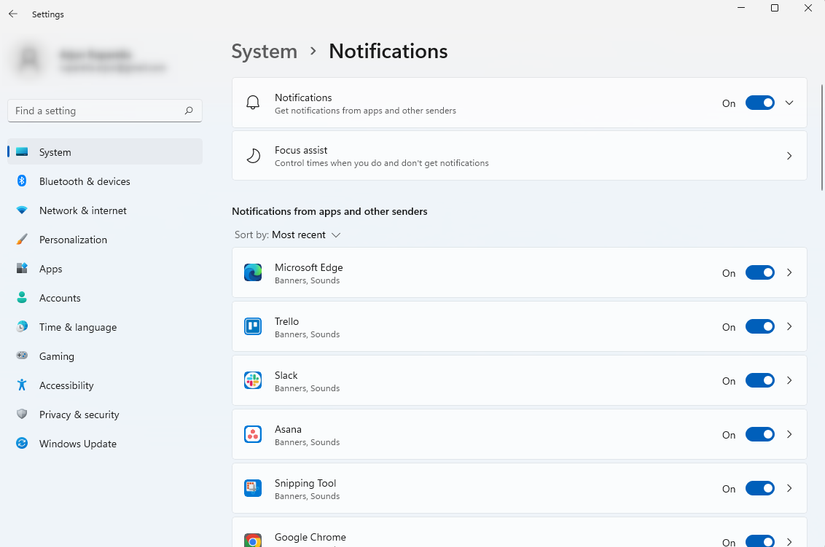Click the Trello app icon
This screenshot has width=825, height=547.
[253, 327]
